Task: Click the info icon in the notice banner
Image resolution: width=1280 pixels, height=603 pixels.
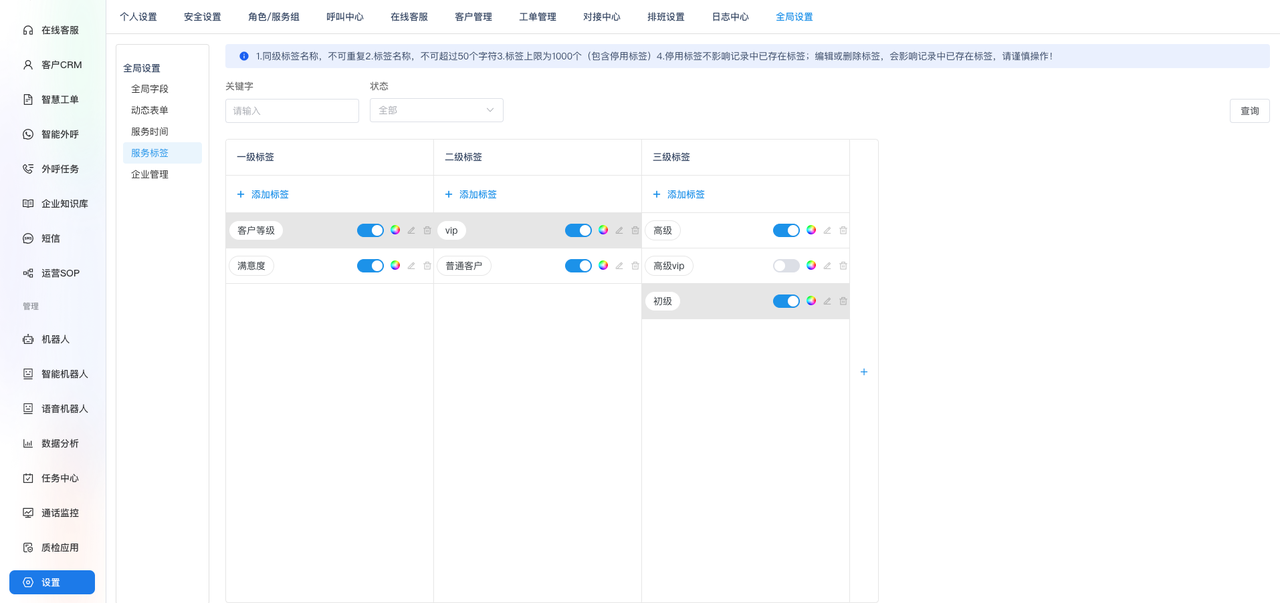Action: [244, 56]
